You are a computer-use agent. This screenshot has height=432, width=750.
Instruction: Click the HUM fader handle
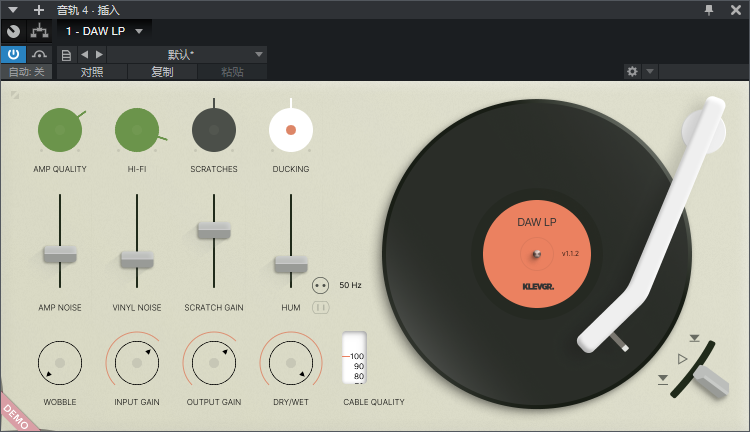(x=291, y=264)
